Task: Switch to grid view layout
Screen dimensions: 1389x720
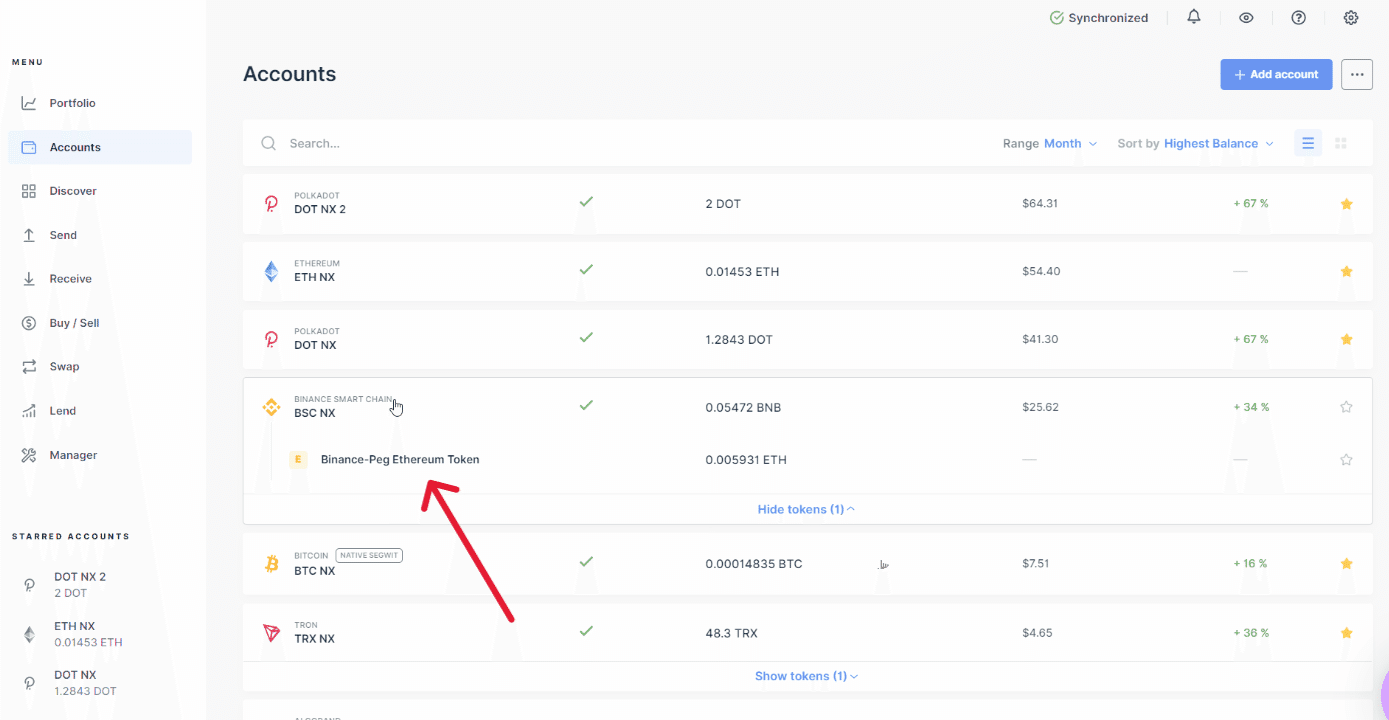Action: [1341, 143]
